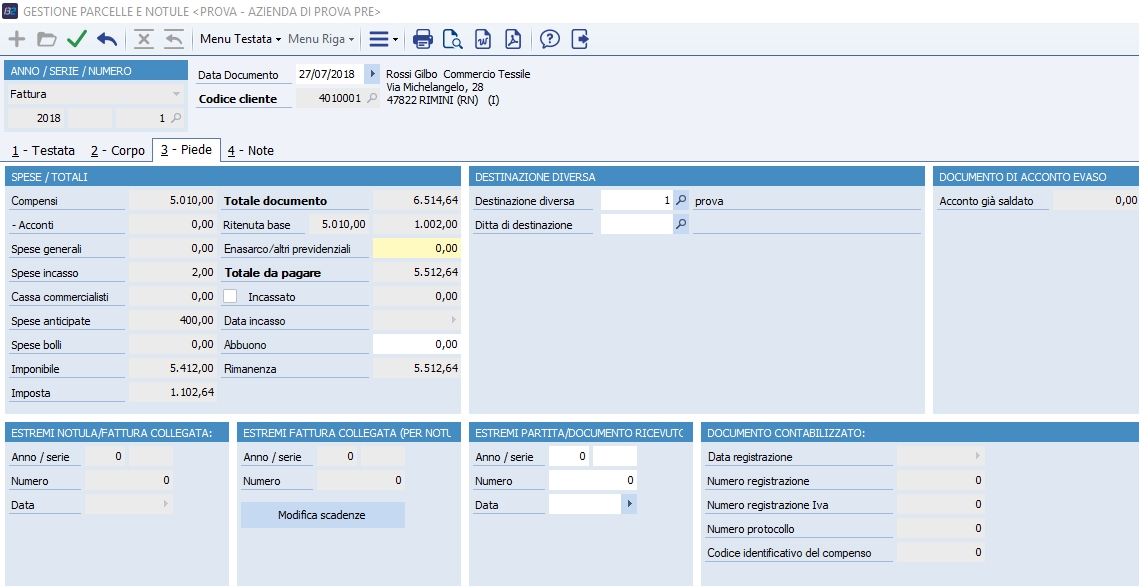Click the Enasarco/altri previdenziali yellow field
This screenshot has width=1139, height=586.
(x=417, y=248)
